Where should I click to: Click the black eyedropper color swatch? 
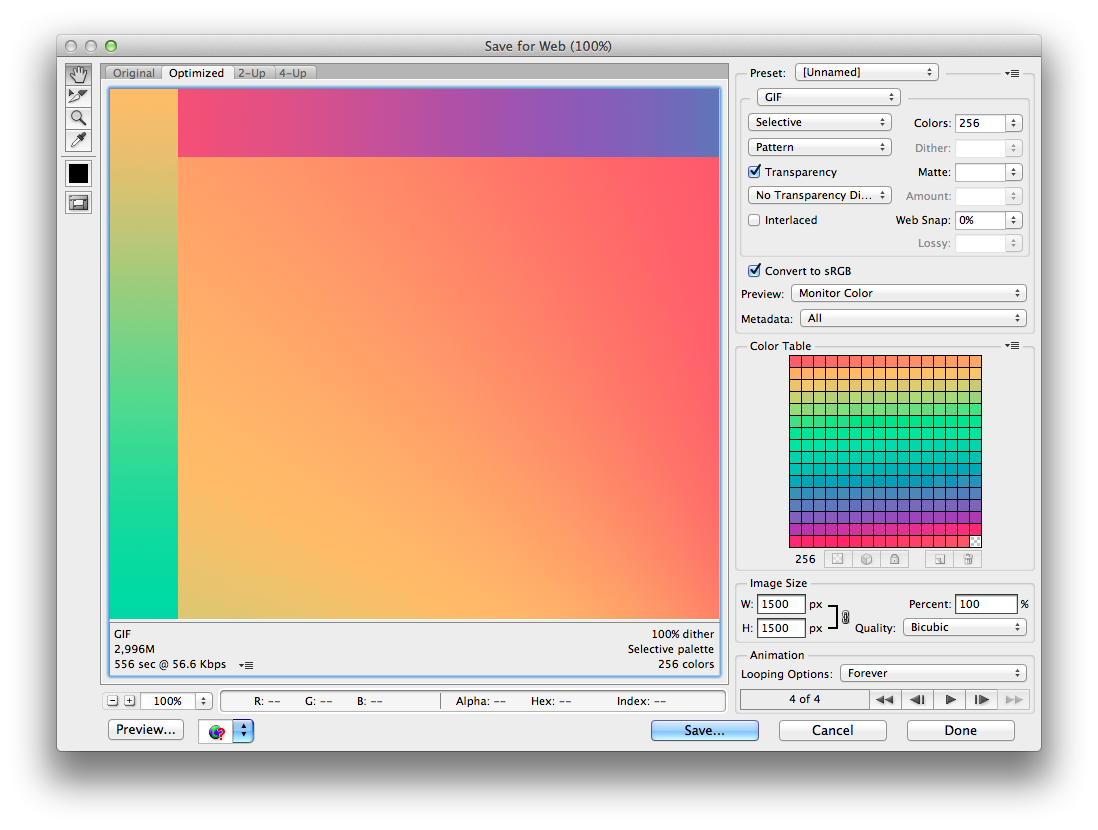tap(78, 173)
